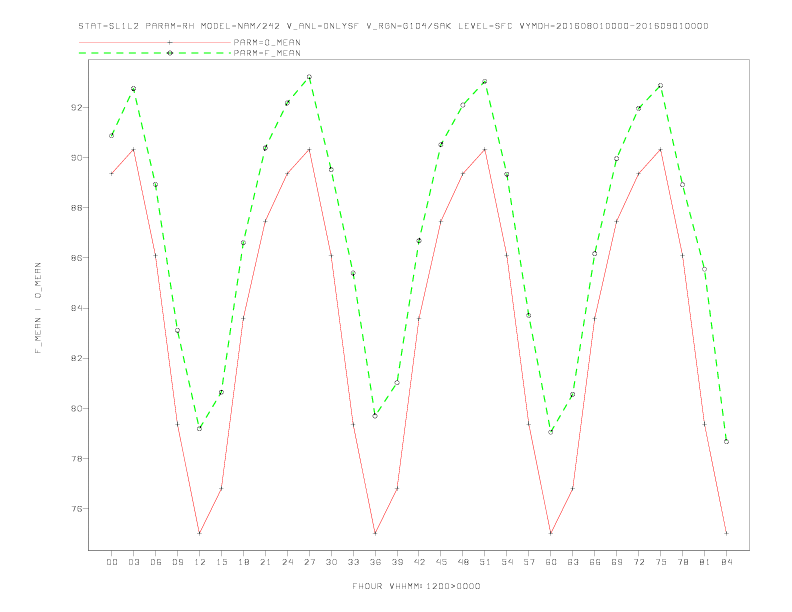
Task: Click the y-axis tick label 76
Action: (x=76, y=508)
